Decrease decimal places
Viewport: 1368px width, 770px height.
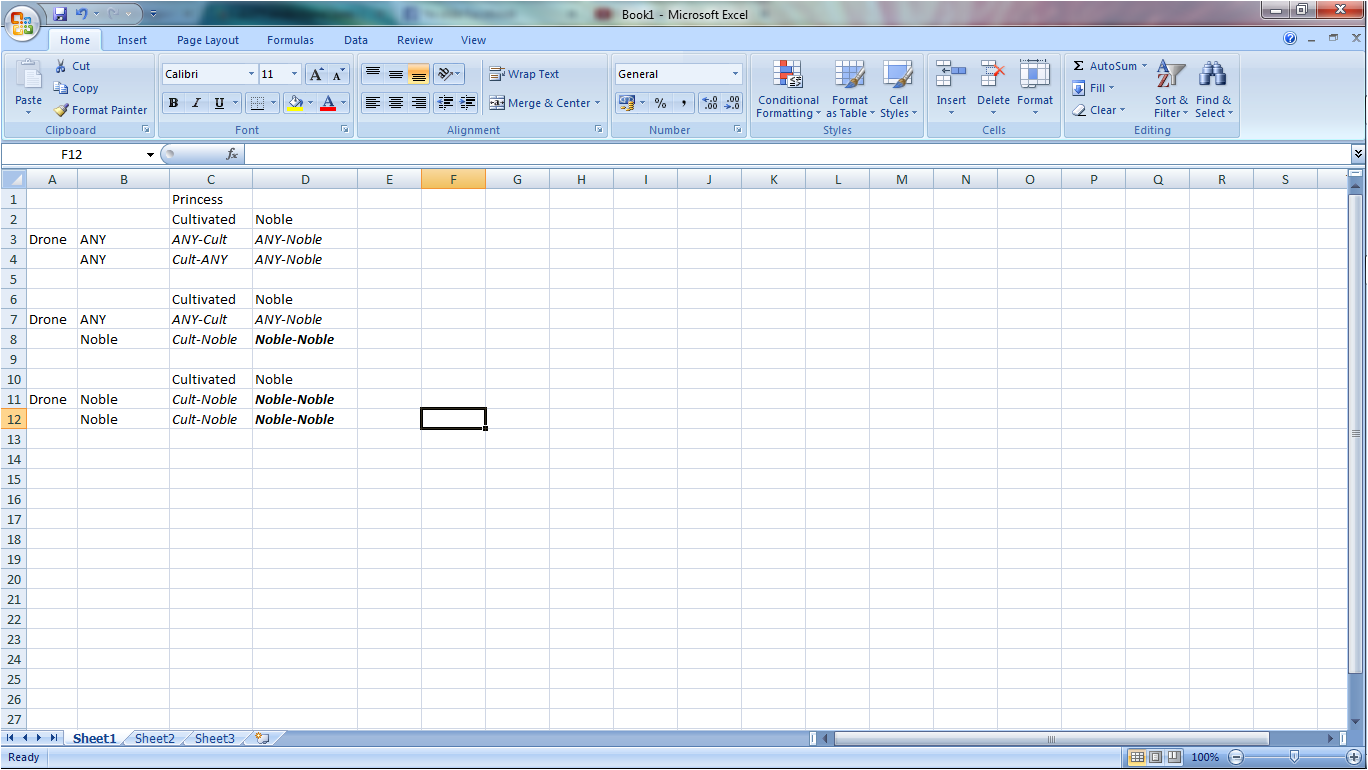point(732,103)
